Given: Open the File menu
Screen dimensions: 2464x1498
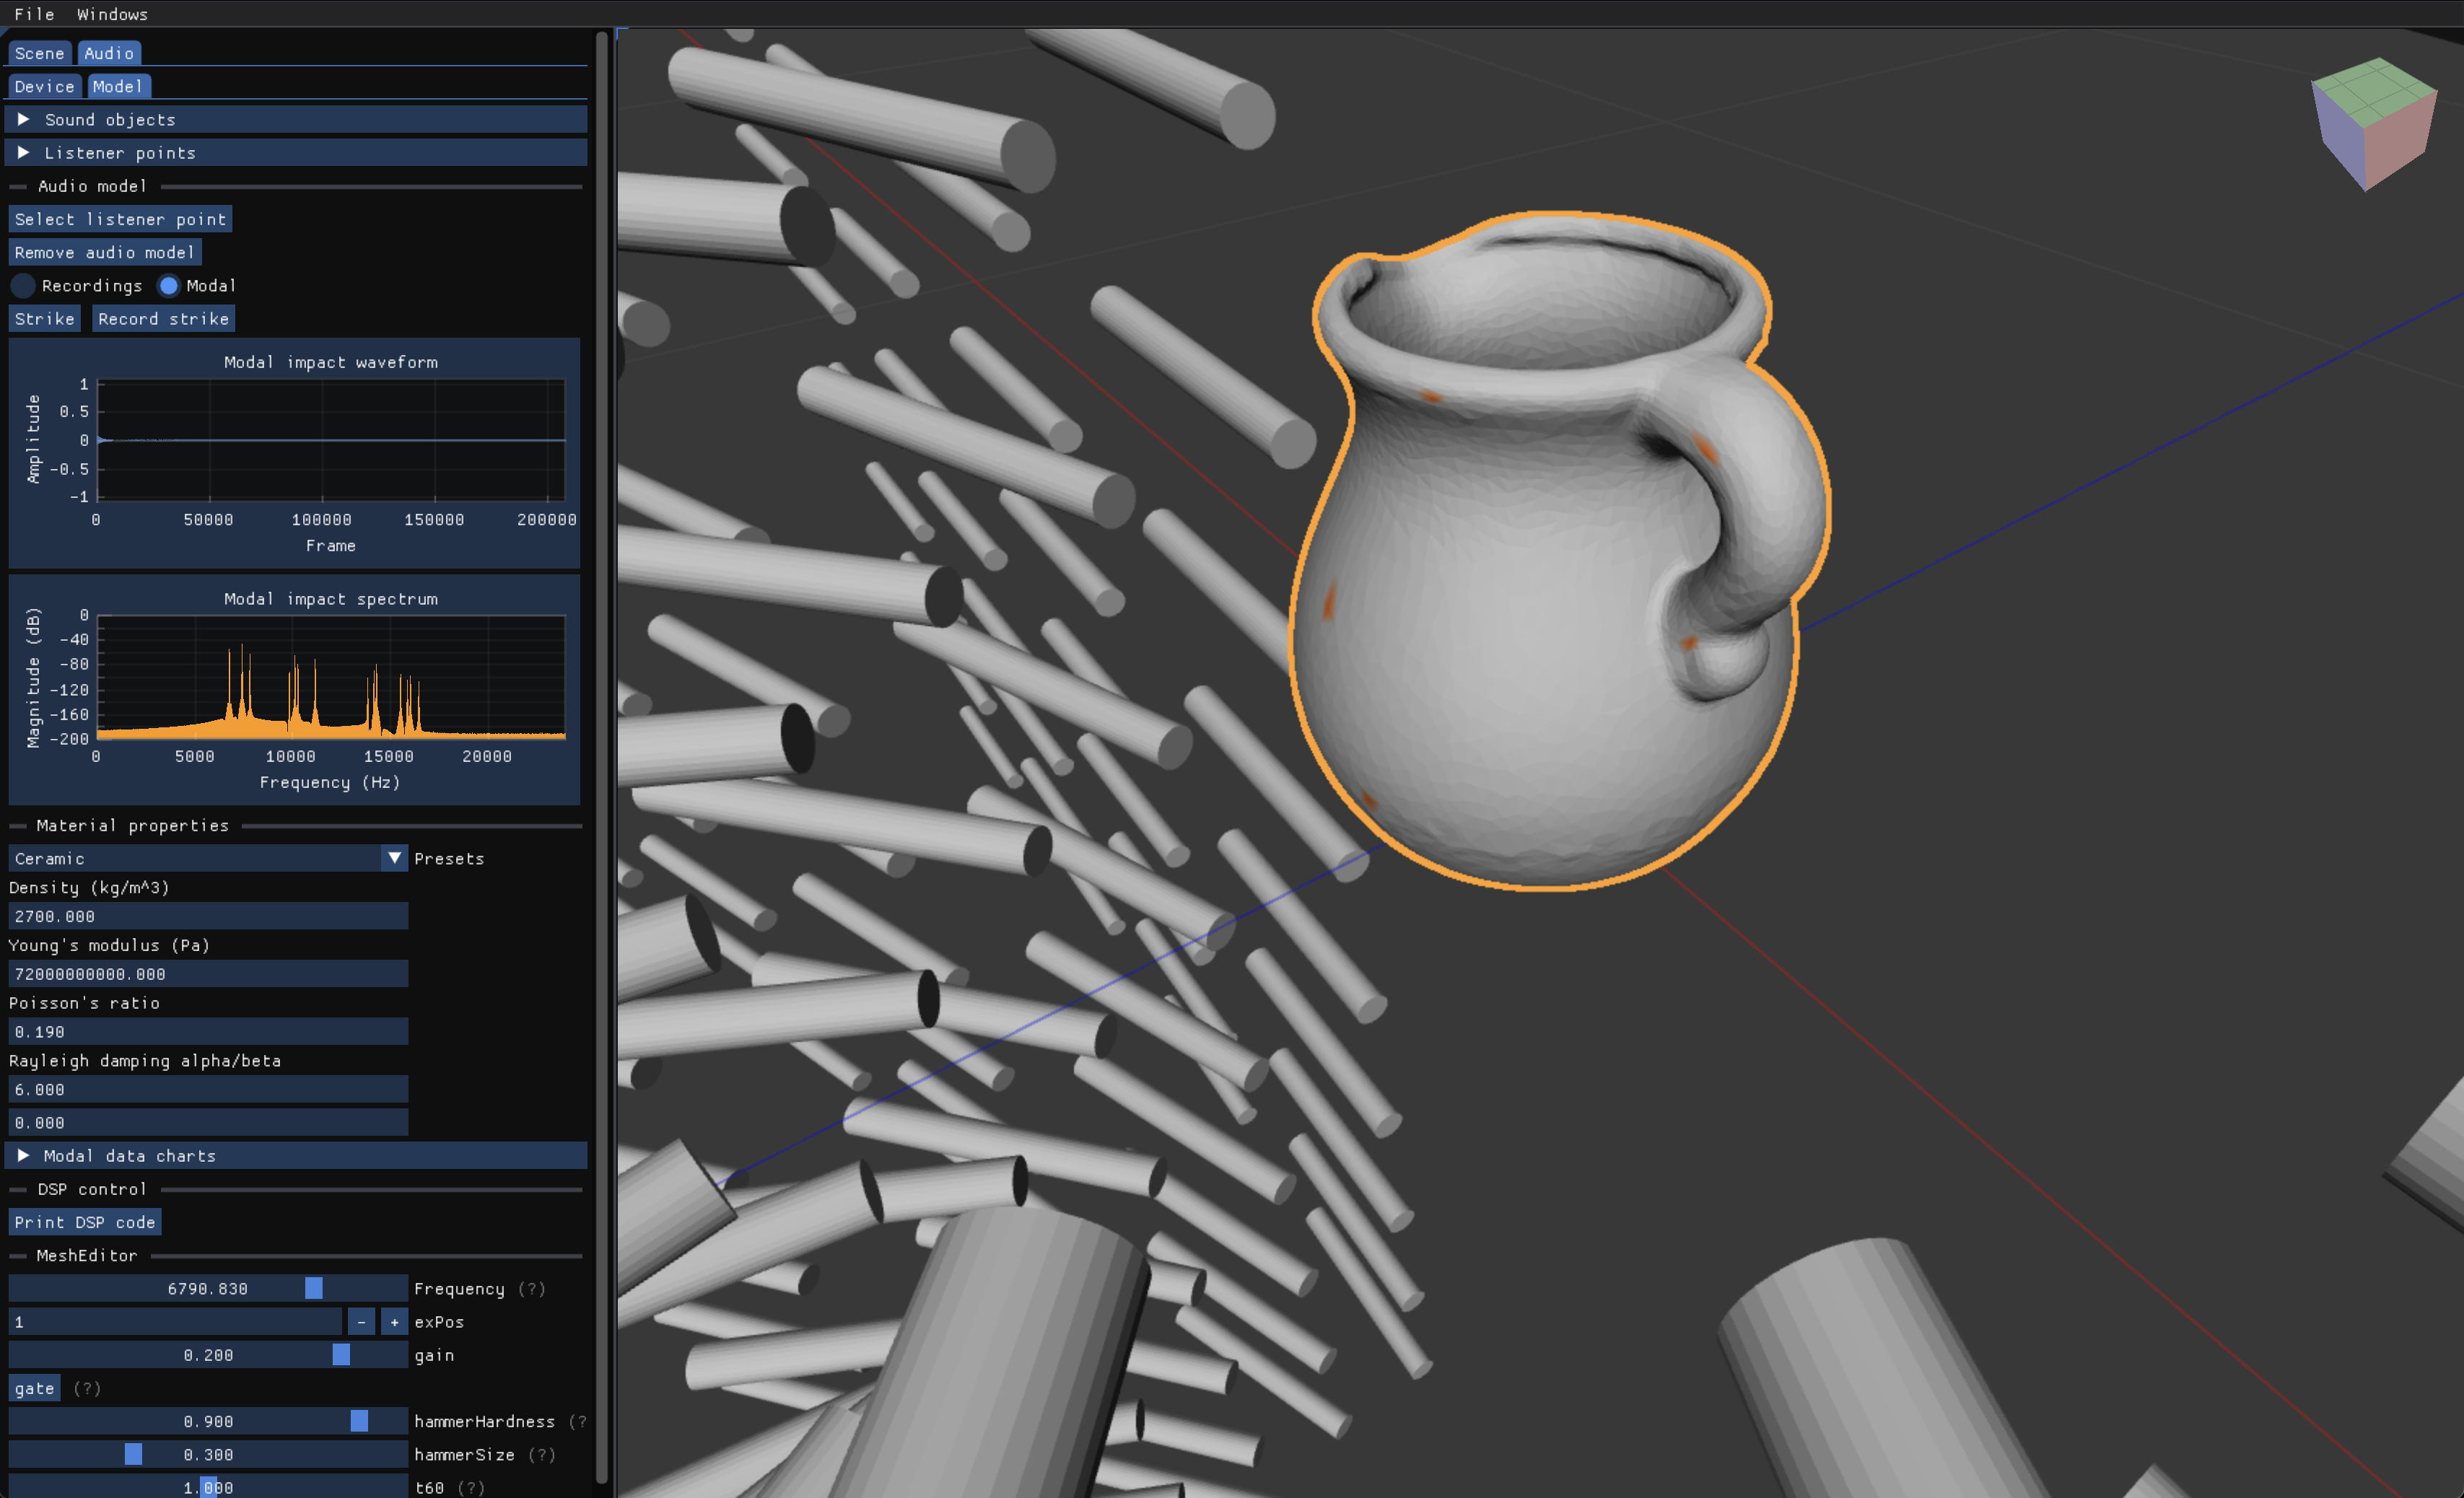Looking at the screenshot, I should (34, 14).
